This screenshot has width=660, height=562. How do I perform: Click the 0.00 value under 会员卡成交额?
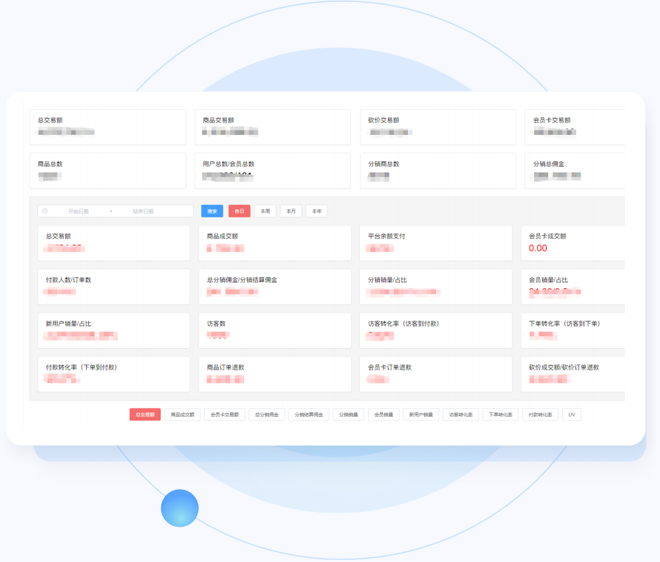538,248
